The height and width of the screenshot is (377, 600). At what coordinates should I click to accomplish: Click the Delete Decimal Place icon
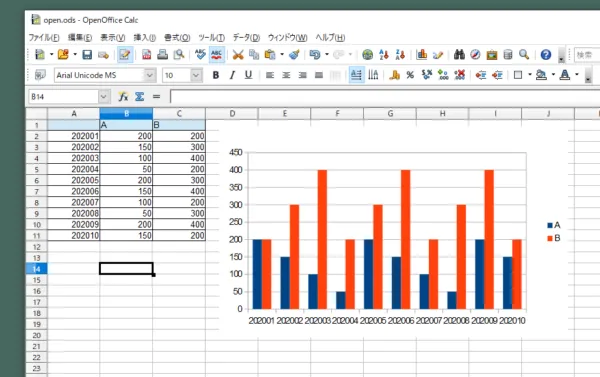(460, 75)
